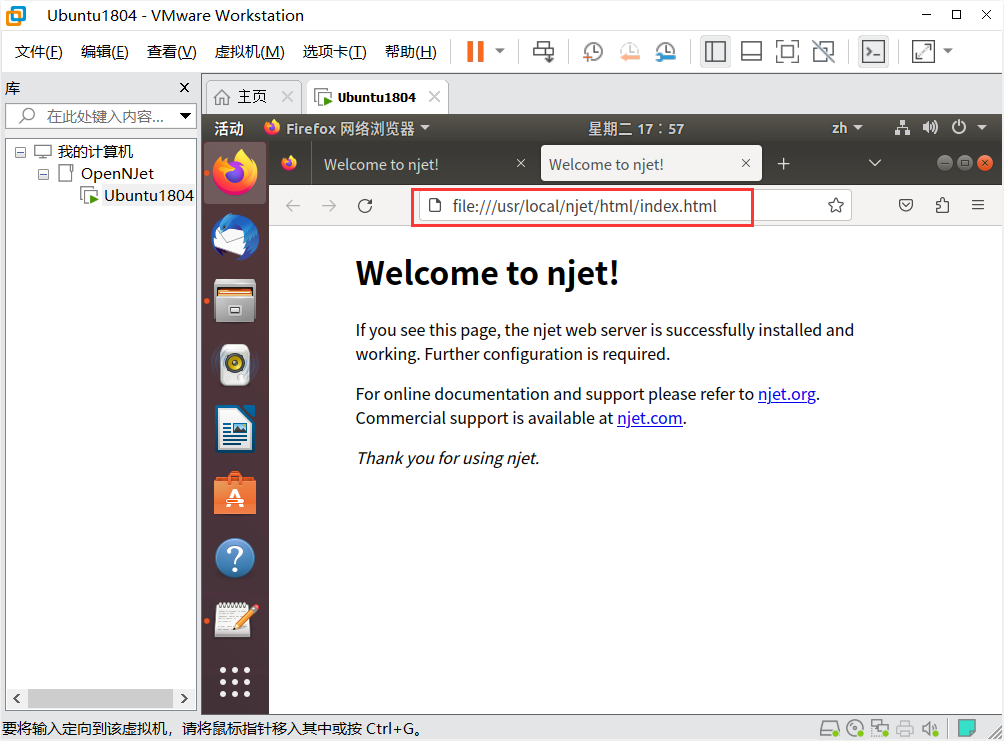
Task: Open the 文件(F) menu
Action: pos(39,52)
